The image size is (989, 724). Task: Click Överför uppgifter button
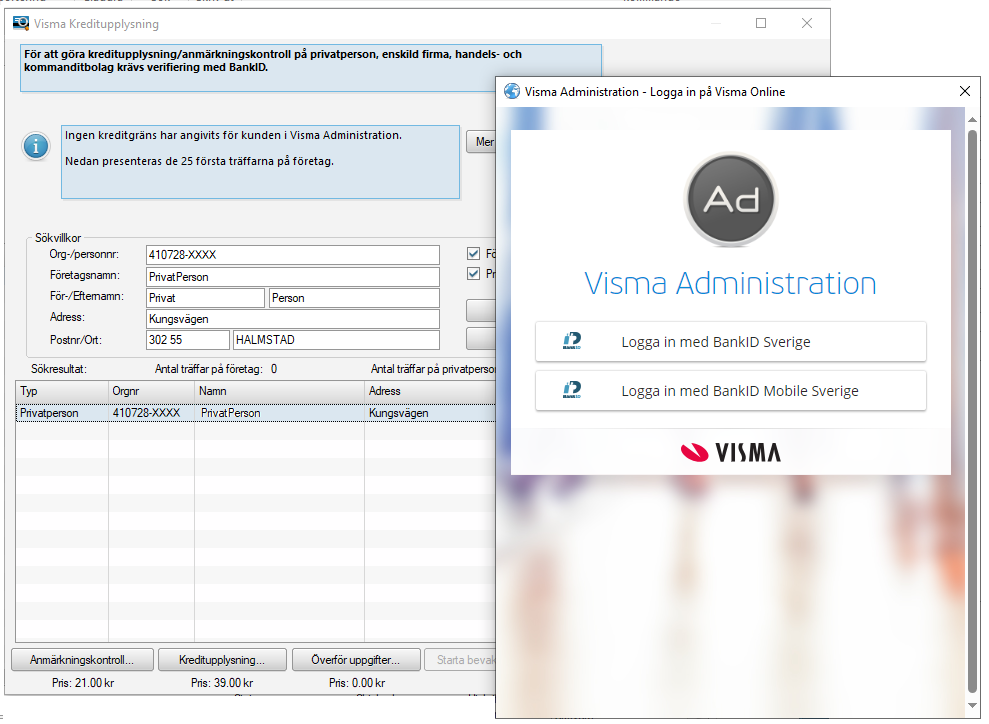pos(356,660)
